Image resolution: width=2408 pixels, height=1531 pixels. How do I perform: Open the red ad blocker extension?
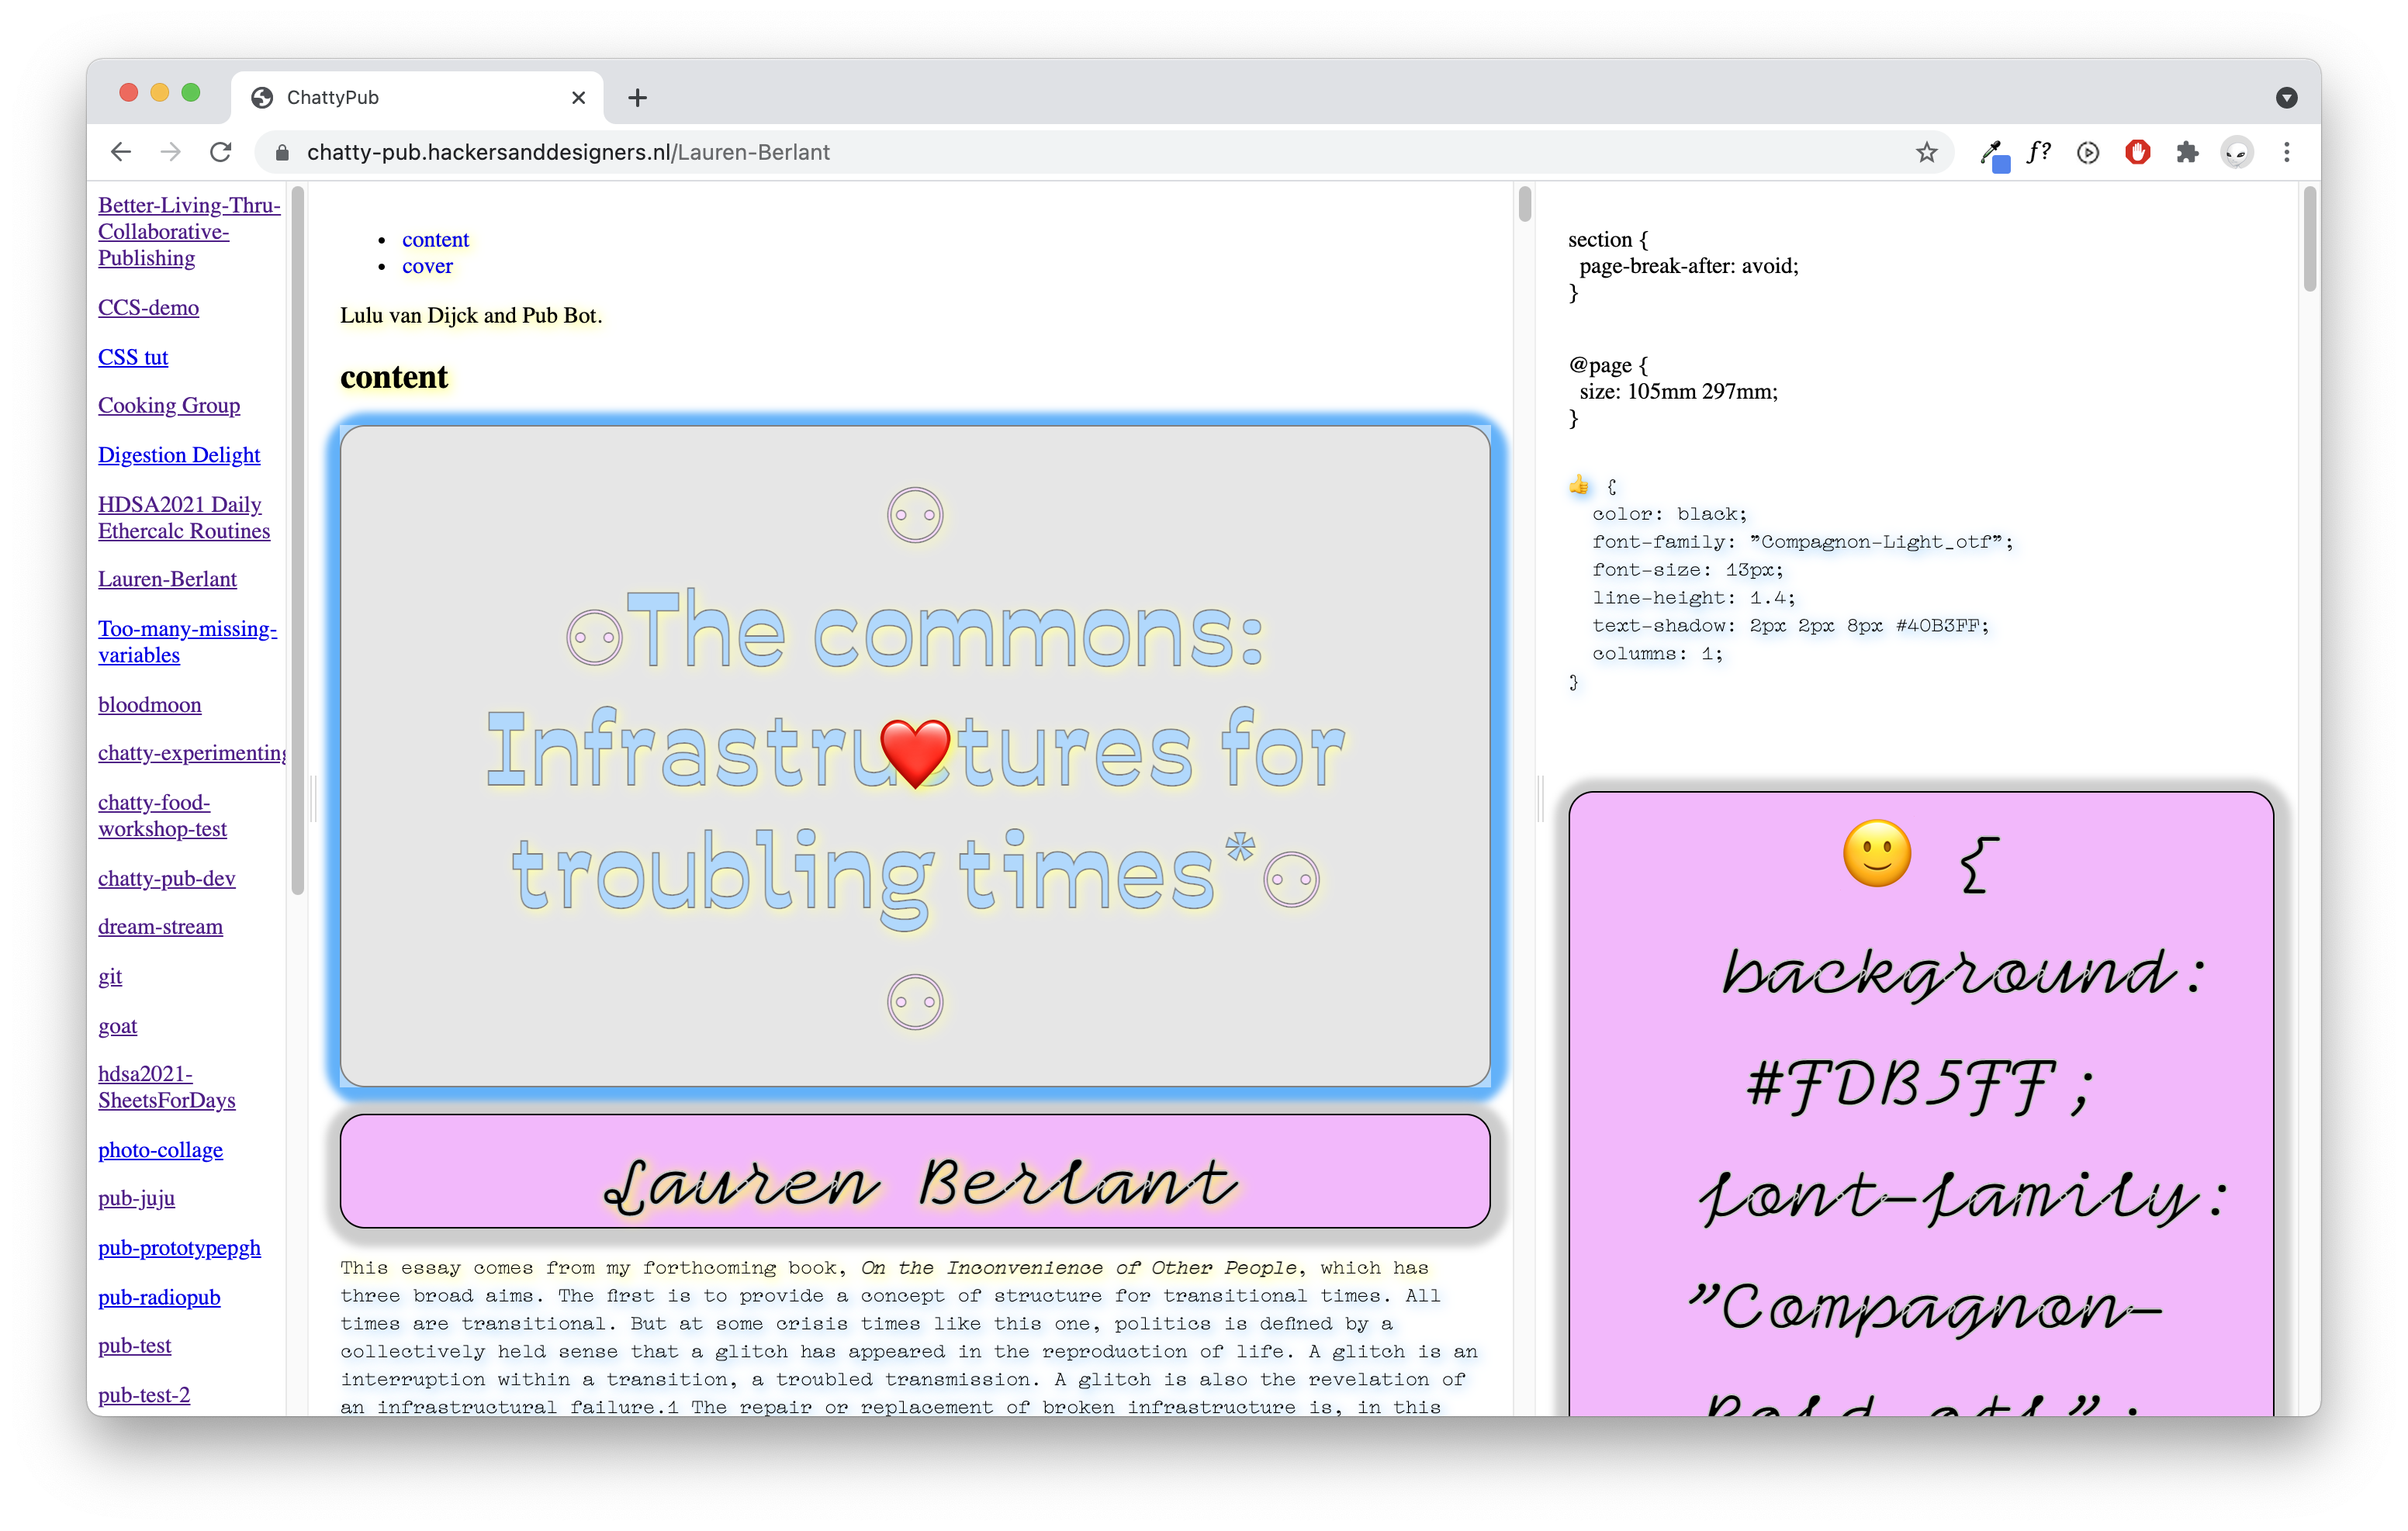tap(2137, 152)
